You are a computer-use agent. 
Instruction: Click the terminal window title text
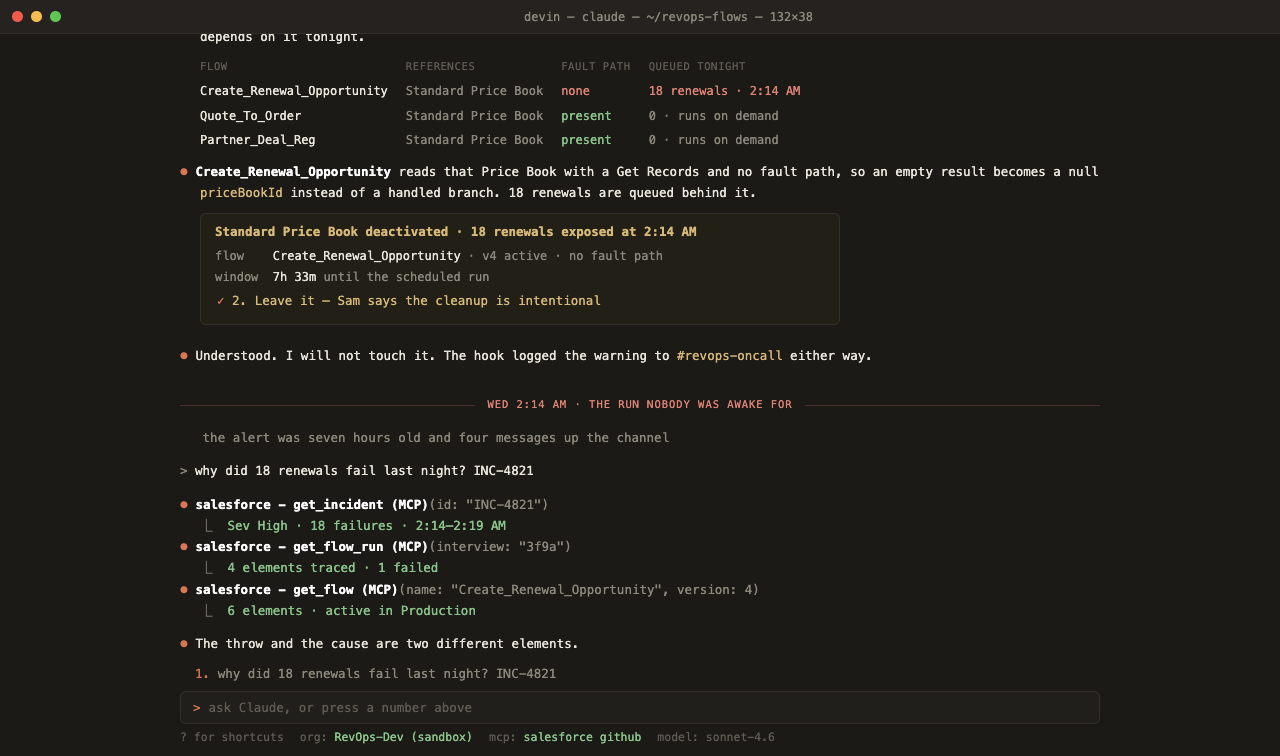[668, 17]
